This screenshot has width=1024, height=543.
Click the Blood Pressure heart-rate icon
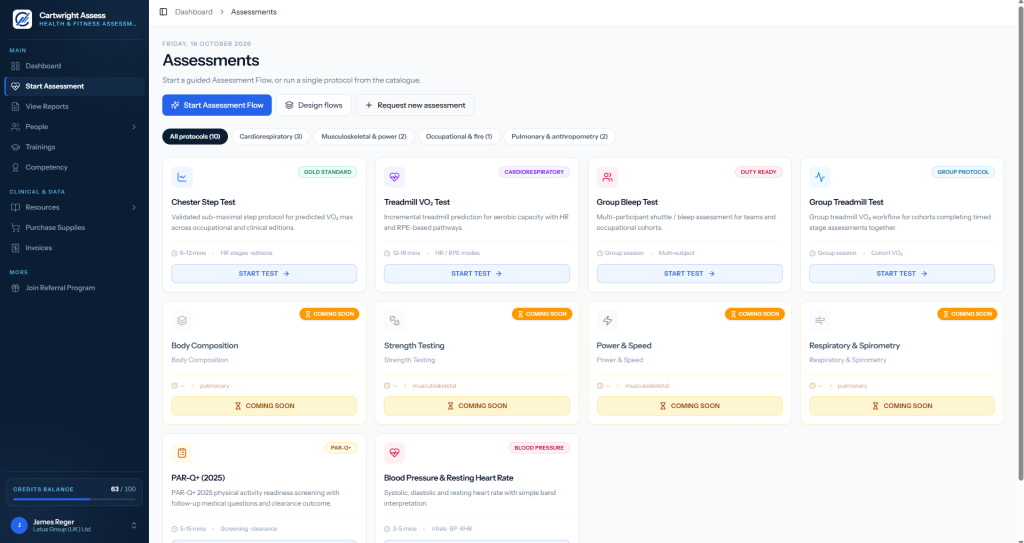click(x=394, y=453)
